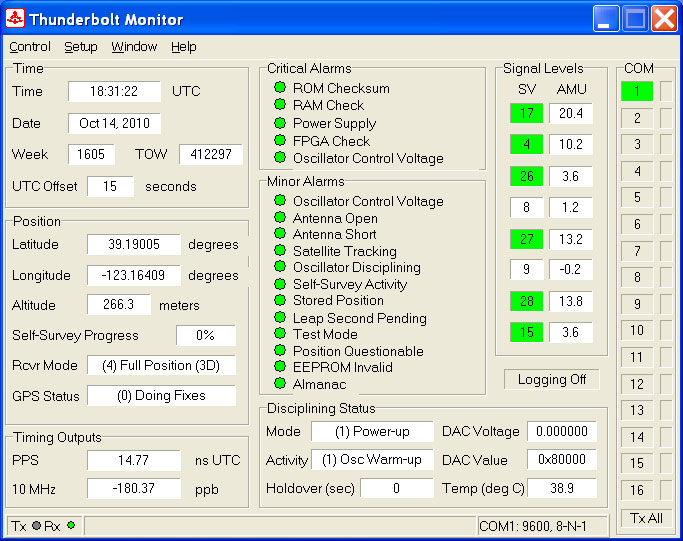Click the Satellite Tracking alarm indicator

(280, 250)
